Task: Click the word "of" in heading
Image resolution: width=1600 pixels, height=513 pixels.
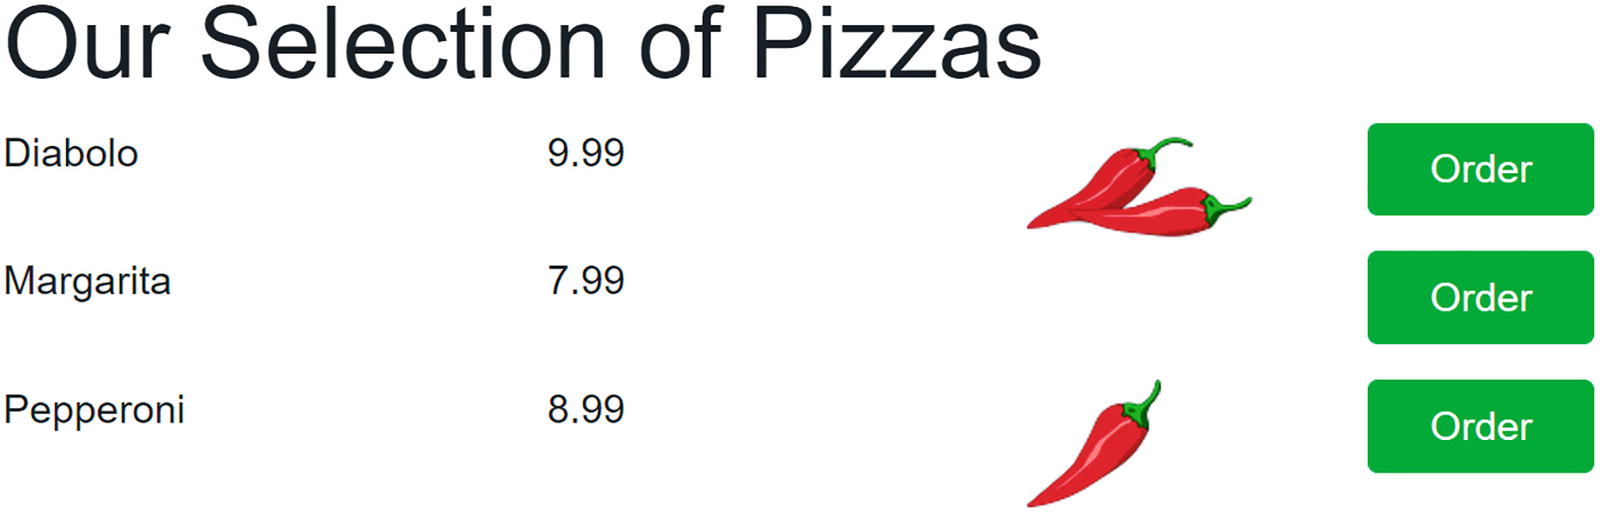Action: 680,45
